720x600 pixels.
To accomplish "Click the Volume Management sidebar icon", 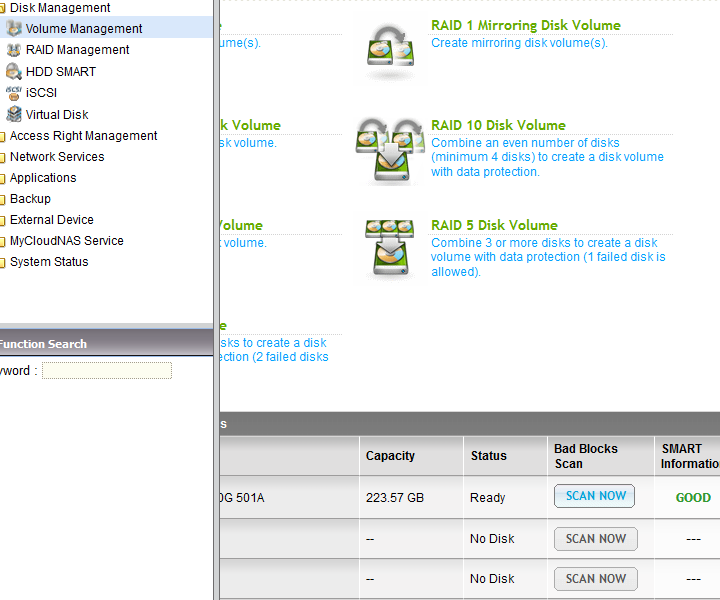I will (13, 29).
